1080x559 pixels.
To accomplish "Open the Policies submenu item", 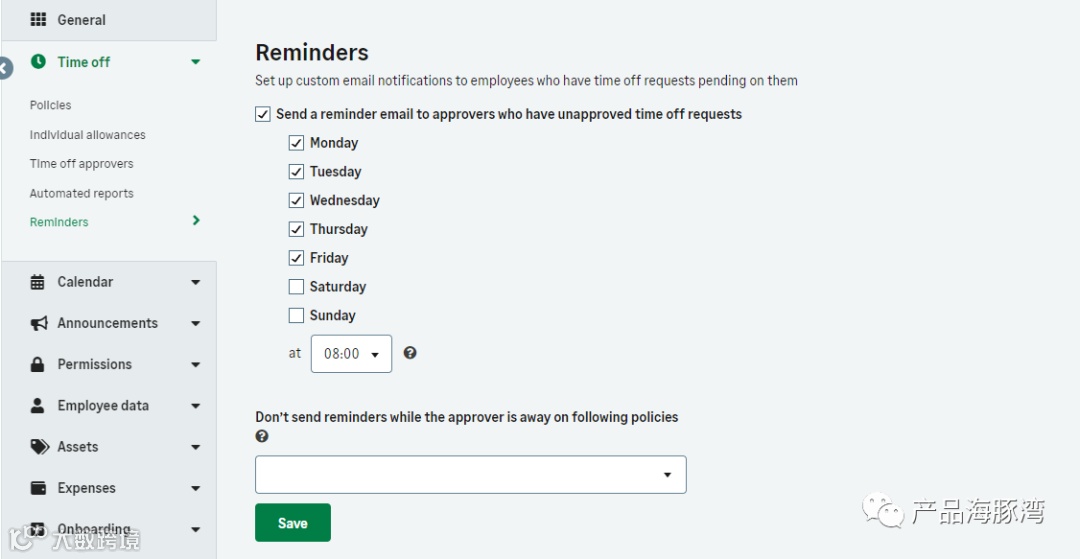I will pos(50,105).
